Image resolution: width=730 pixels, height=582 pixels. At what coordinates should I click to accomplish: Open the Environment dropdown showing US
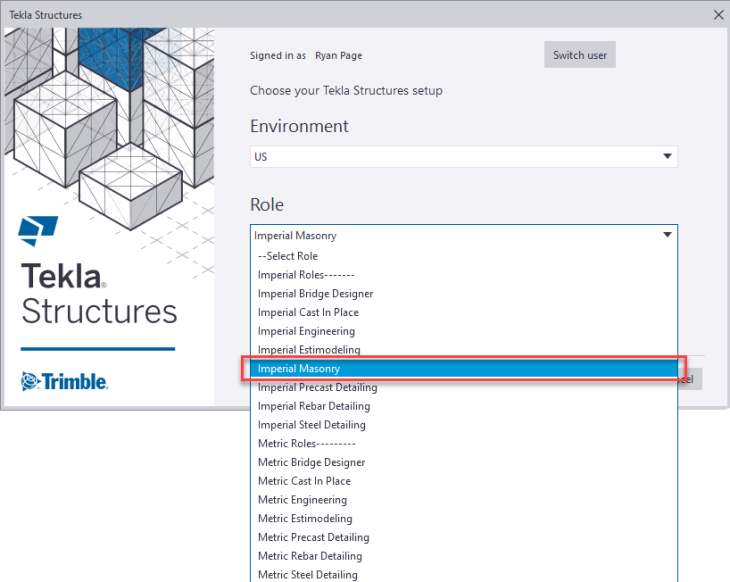(463, 156)
